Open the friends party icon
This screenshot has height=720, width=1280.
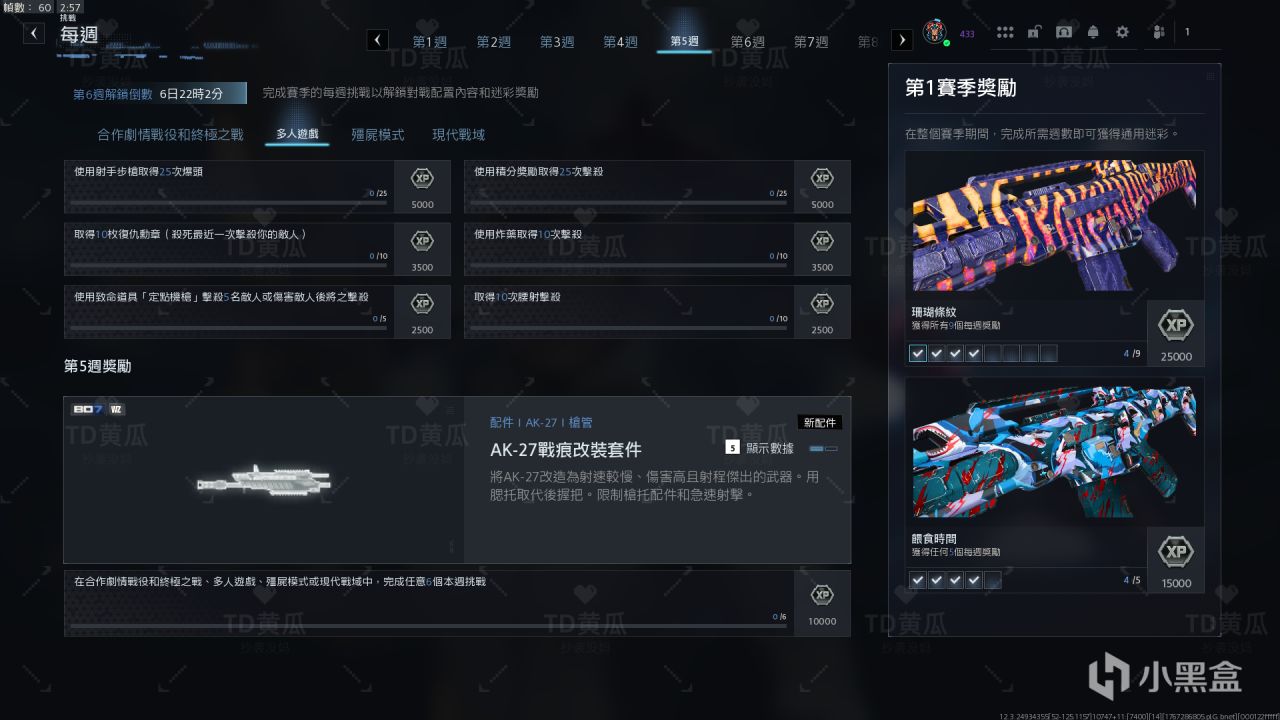(1158, 32)
